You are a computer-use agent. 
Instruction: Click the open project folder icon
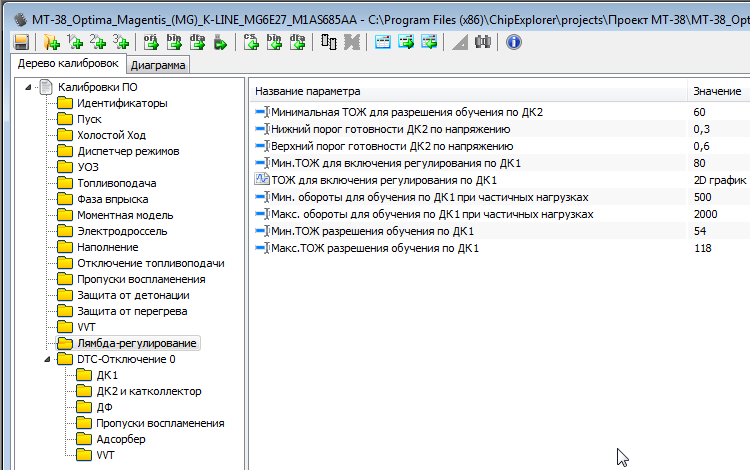51,41
